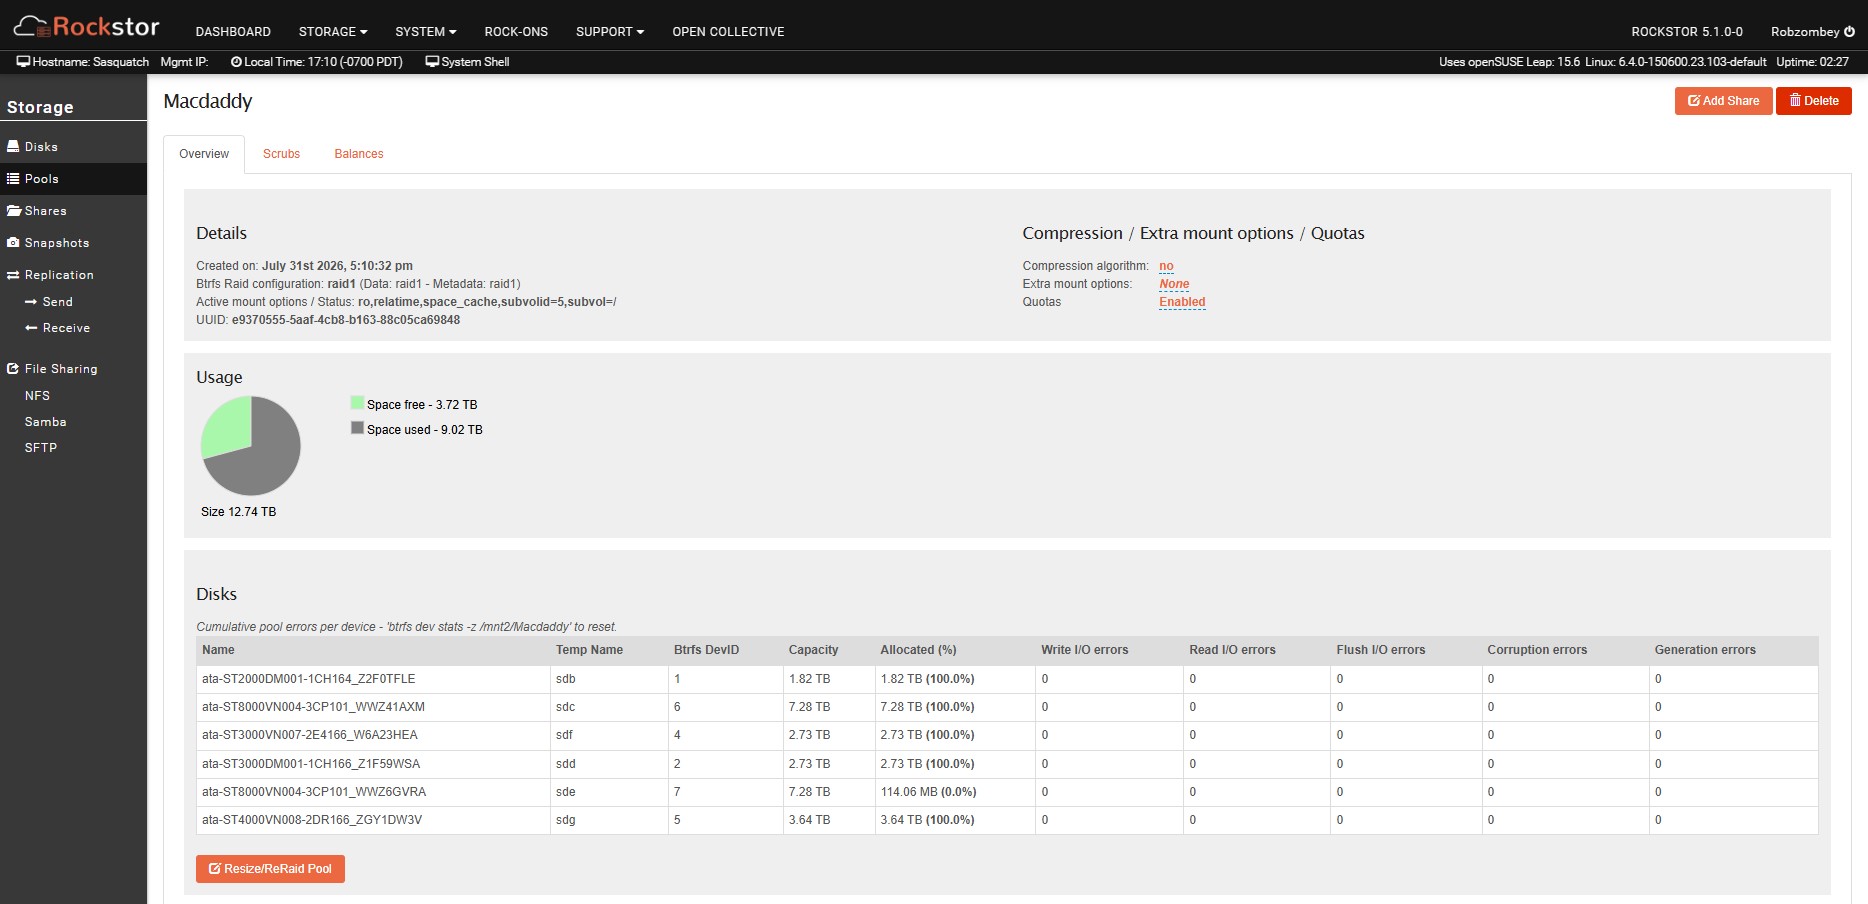This screenshot has height=904, width=1868.
Task: Click the power icon next to Robzombey
Action: [1849, 31]
